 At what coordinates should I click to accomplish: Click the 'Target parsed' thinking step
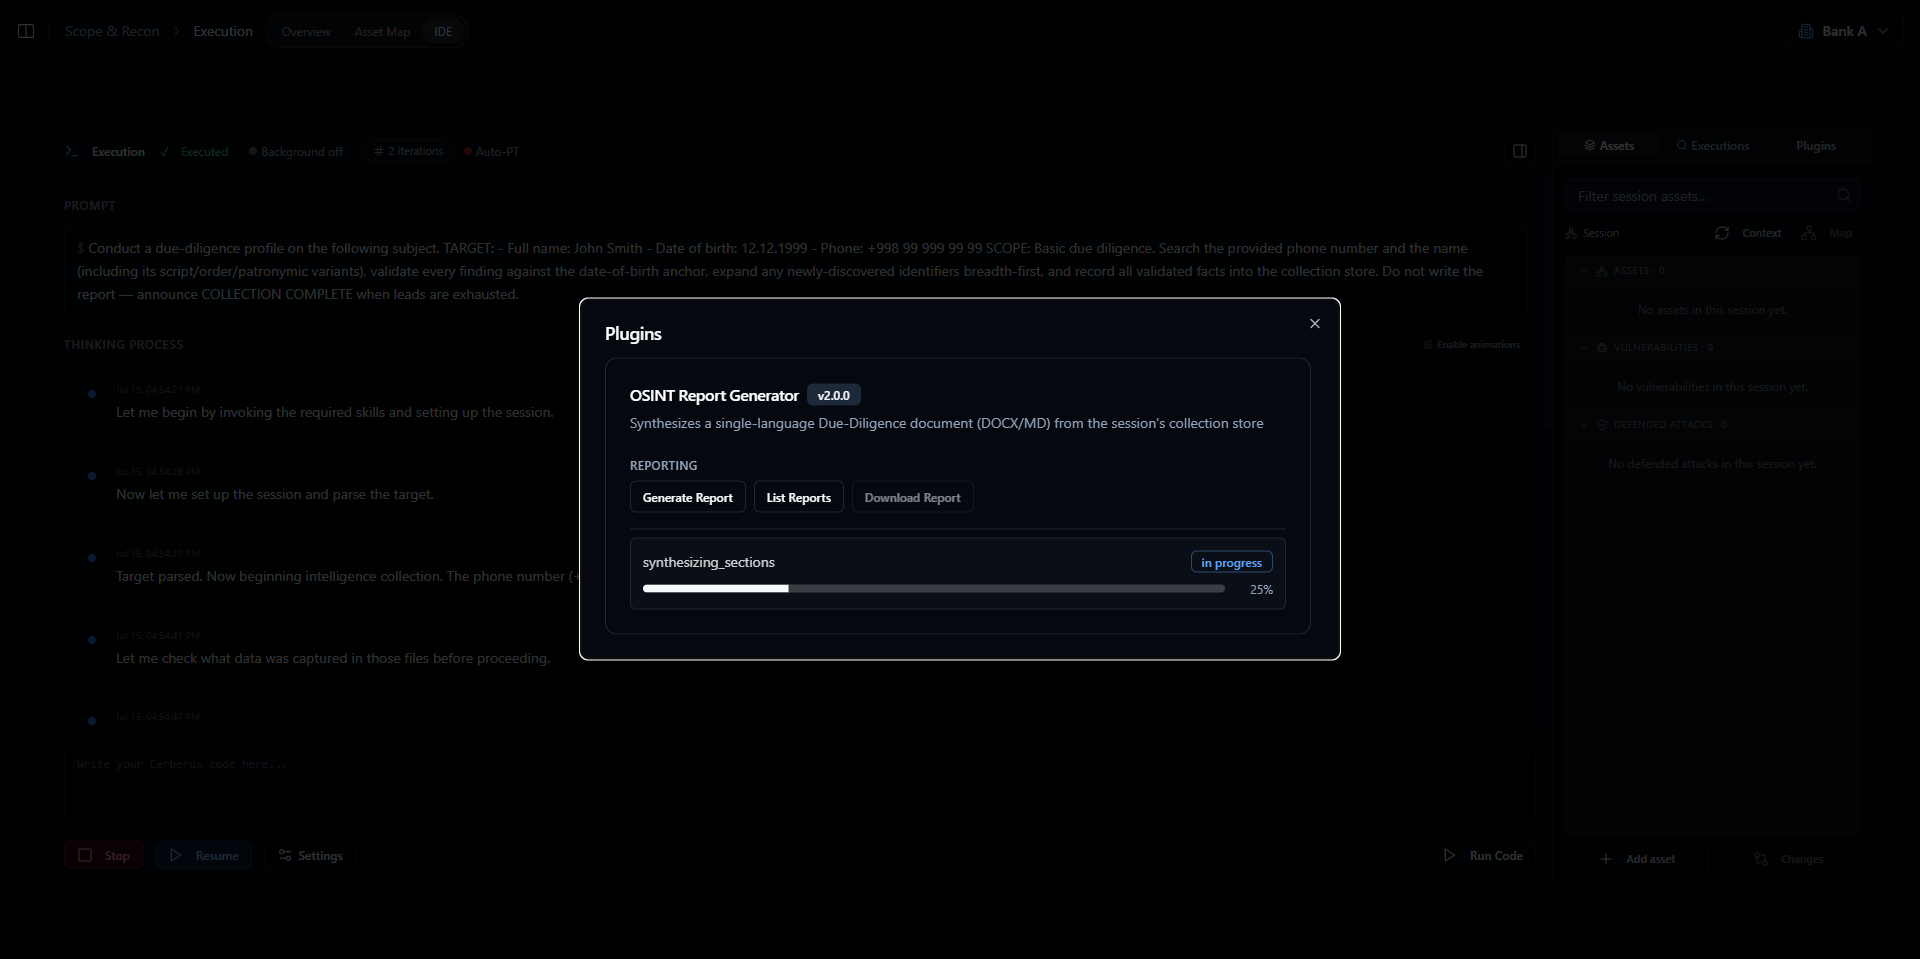346,577
